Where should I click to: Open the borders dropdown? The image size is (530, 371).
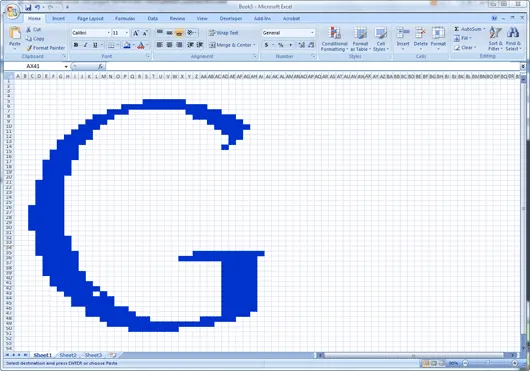pos(118,45)
